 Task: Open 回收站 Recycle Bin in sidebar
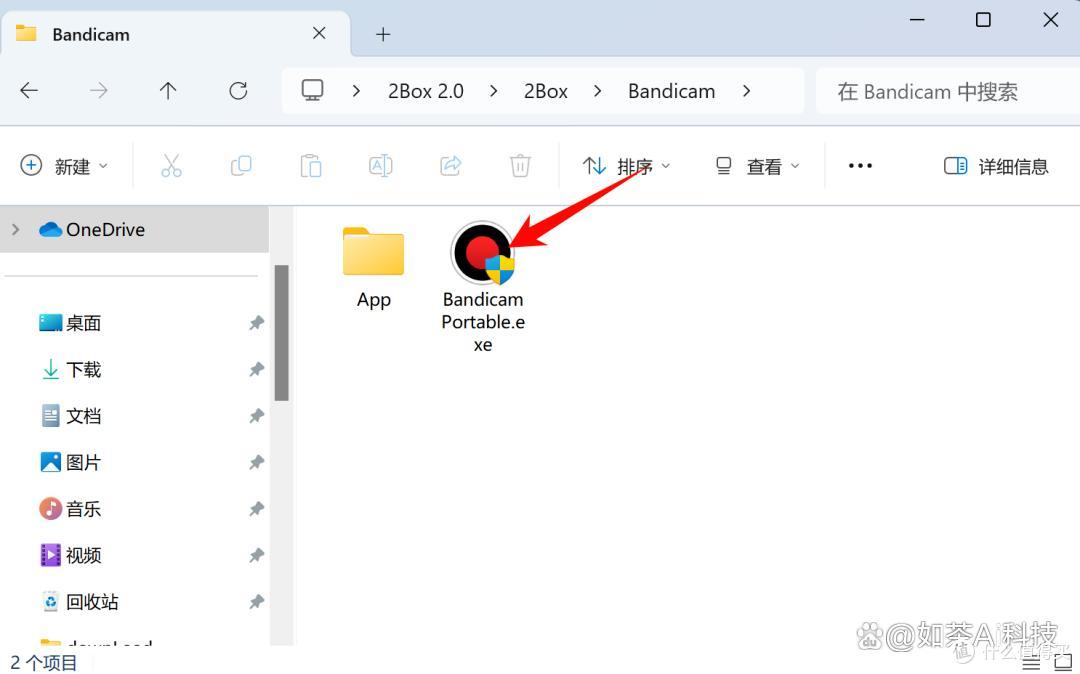(92, 602)
